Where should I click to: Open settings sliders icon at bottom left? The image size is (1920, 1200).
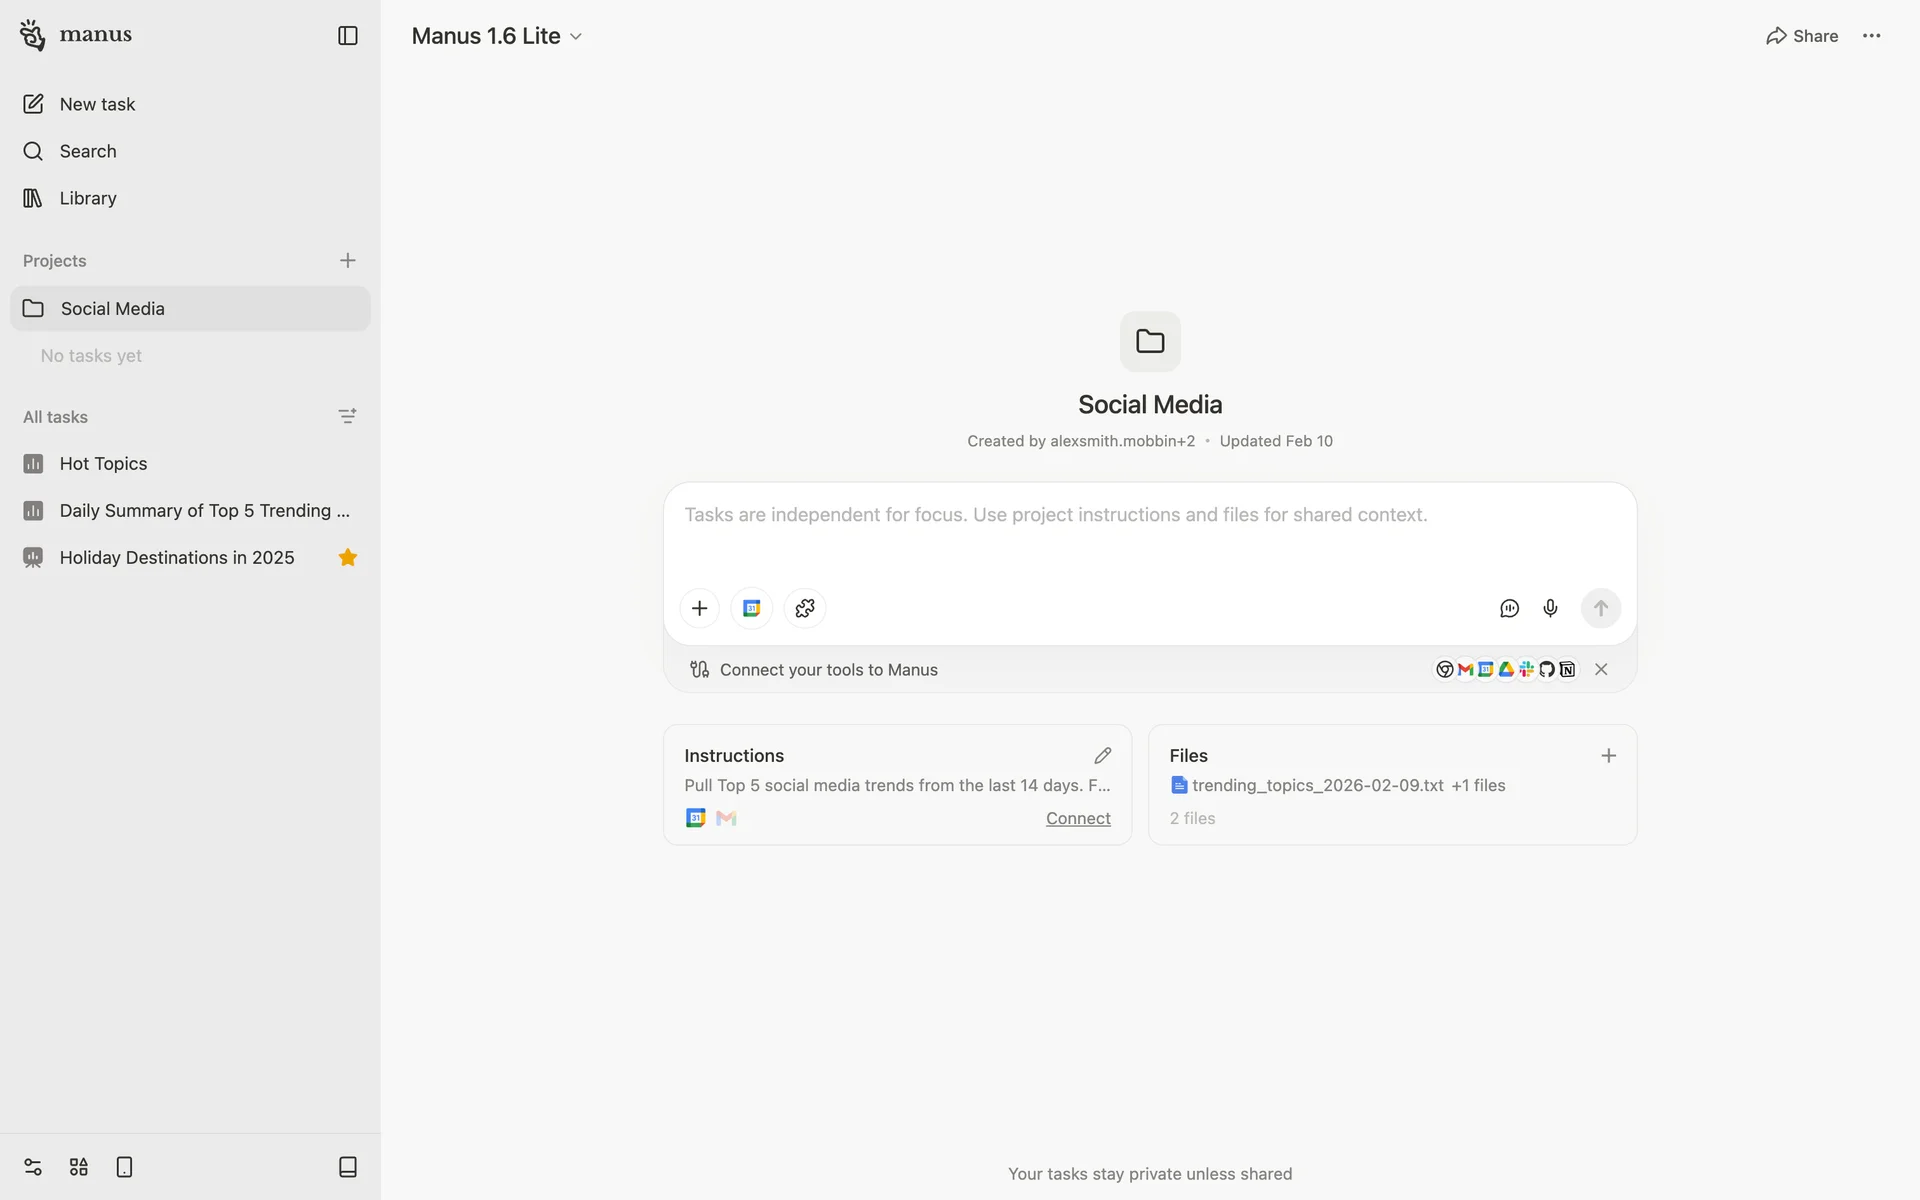click(x=33, y=1167)
